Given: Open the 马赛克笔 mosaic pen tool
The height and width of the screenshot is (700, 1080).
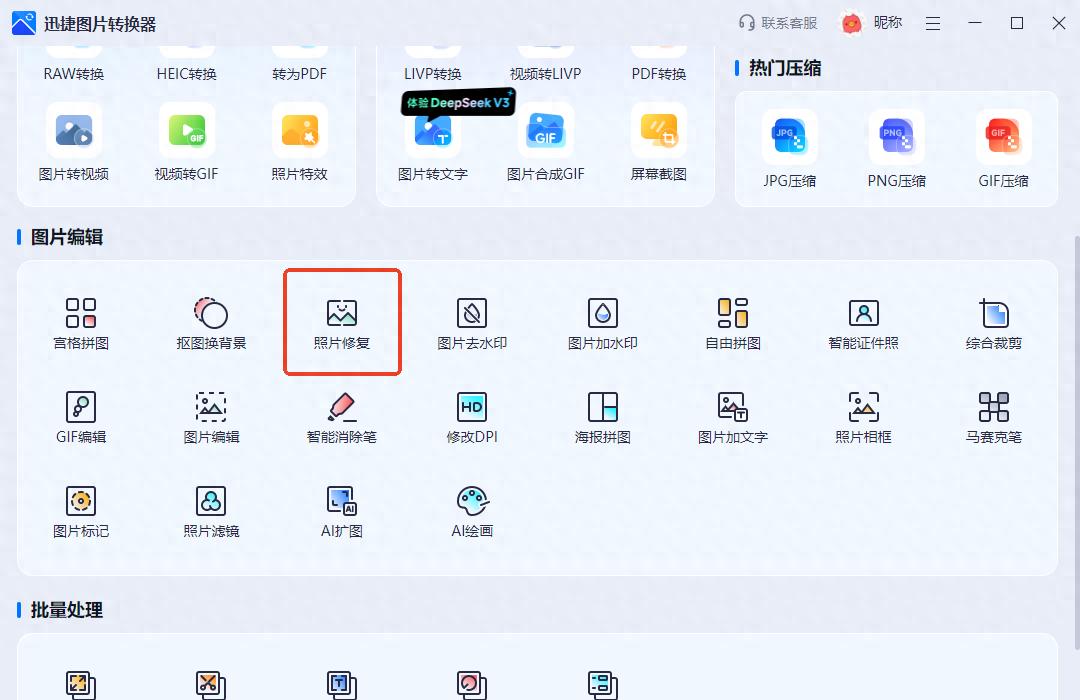Looking at the screenshot, I should (993, 415).
